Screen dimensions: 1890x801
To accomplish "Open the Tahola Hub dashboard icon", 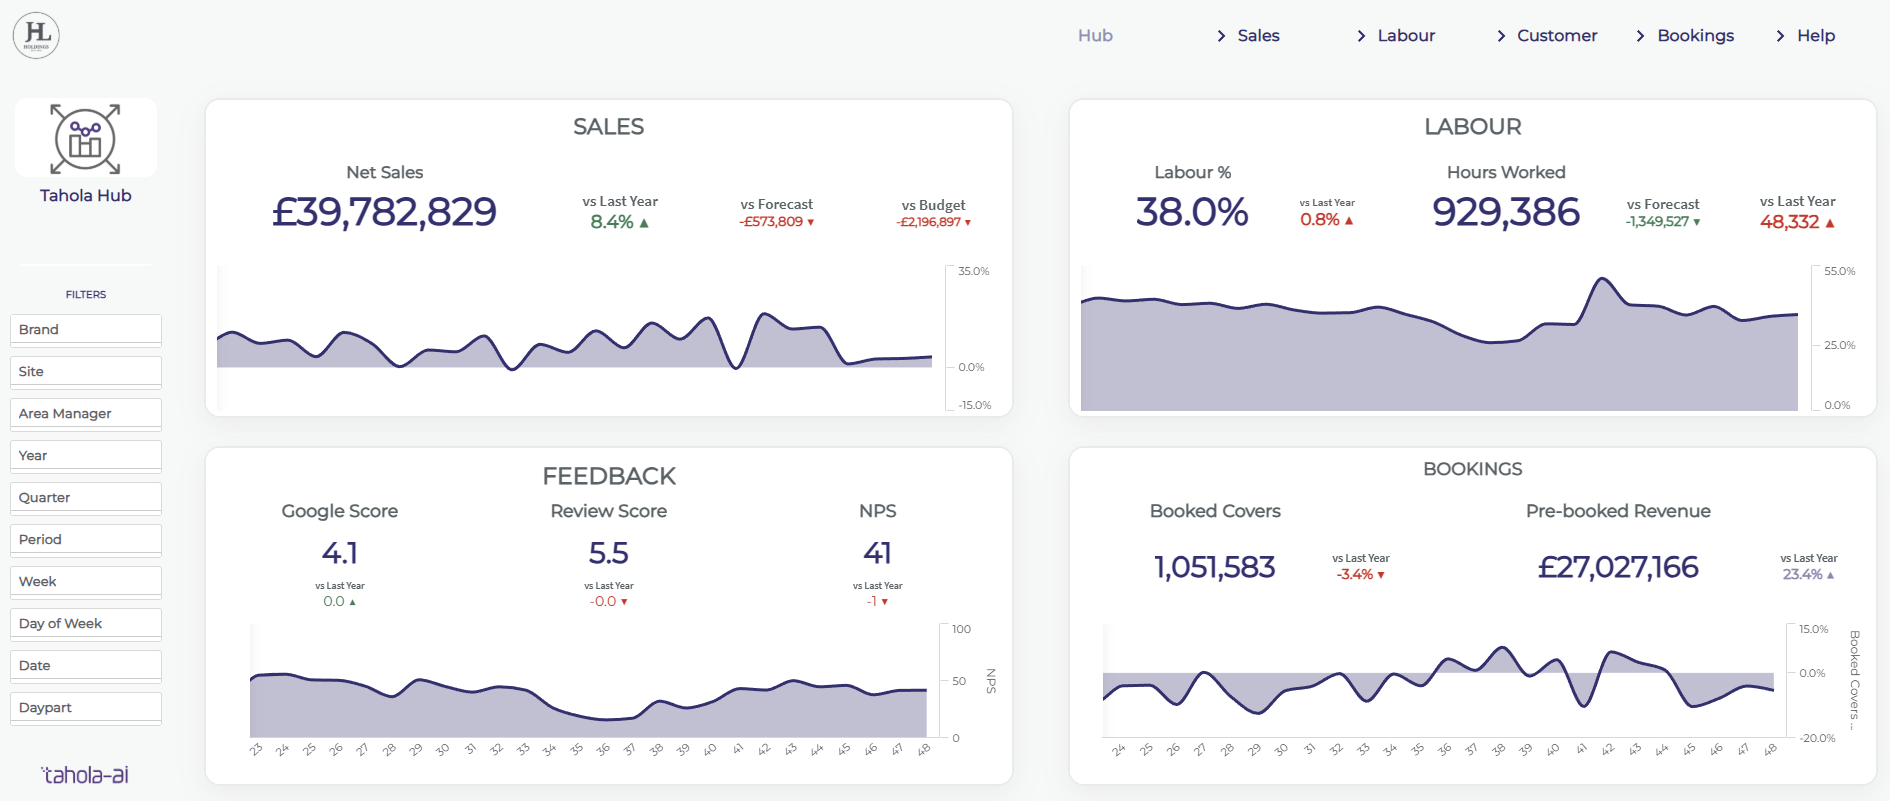I will tap(86, 139).
